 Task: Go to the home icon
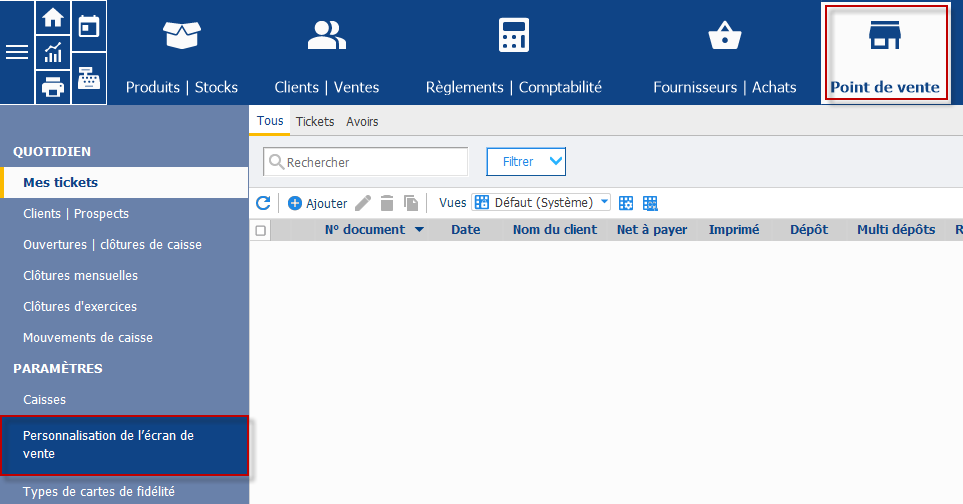53,18
